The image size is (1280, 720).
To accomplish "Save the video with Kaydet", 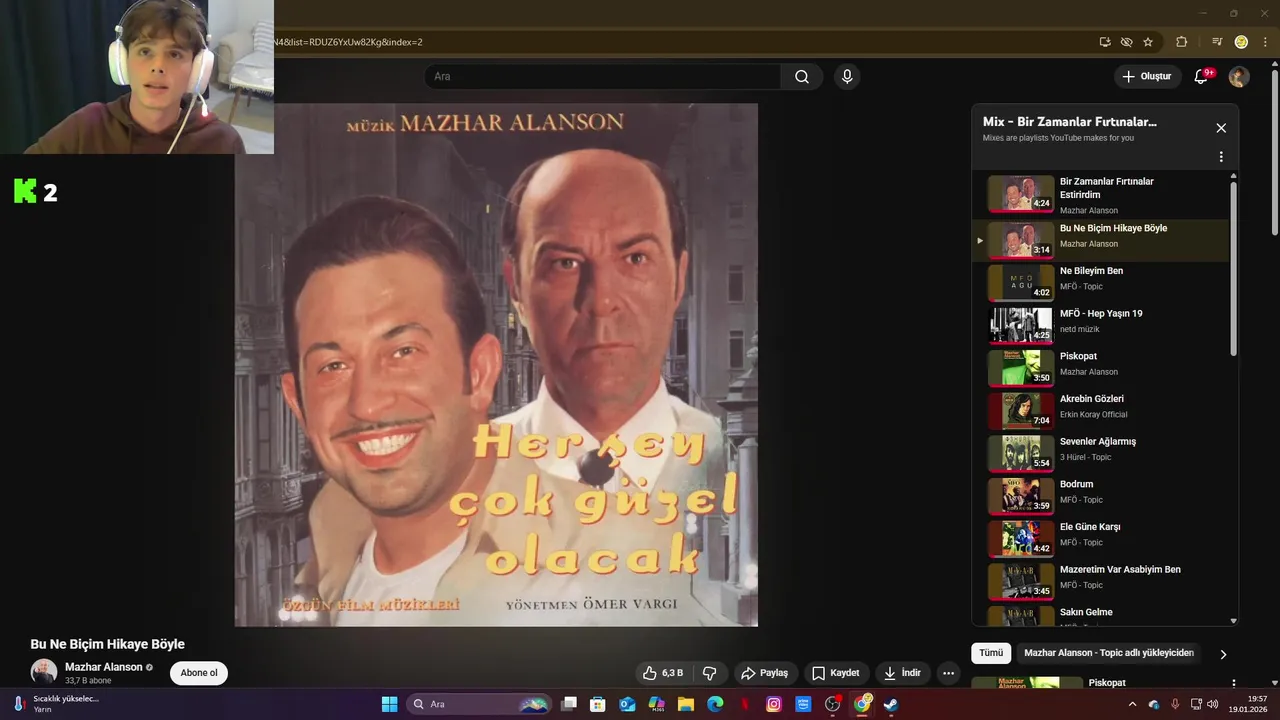I will (x=836, y=673).
